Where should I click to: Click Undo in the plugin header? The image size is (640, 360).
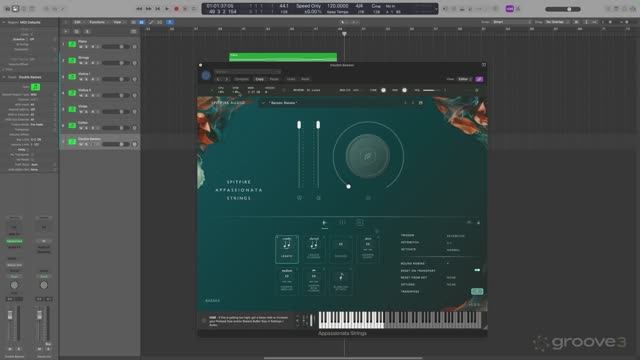[291, 79]
